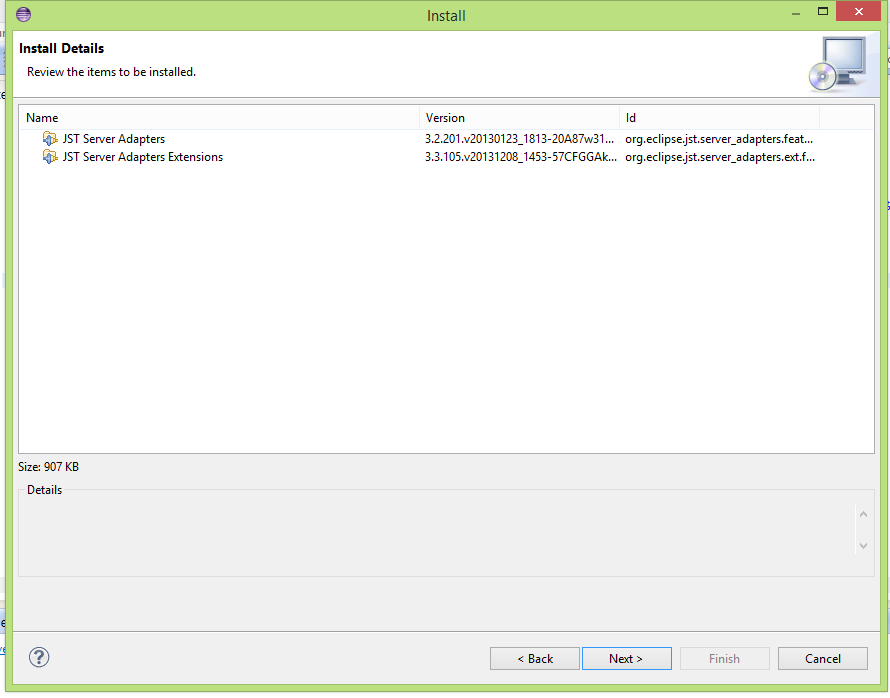Click the Size: 907 KB label
Image resolution: width=890 pixels, height=698 pixels.
[48, 467]
